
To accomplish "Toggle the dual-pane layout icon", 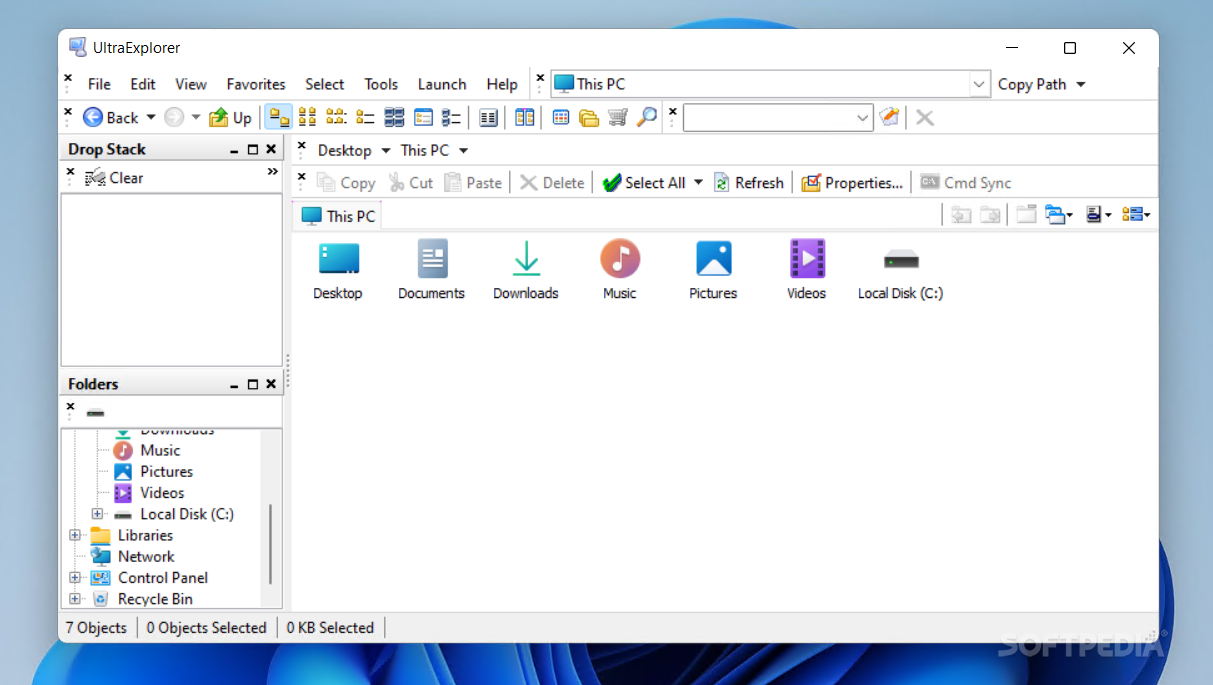I will 525,117.
